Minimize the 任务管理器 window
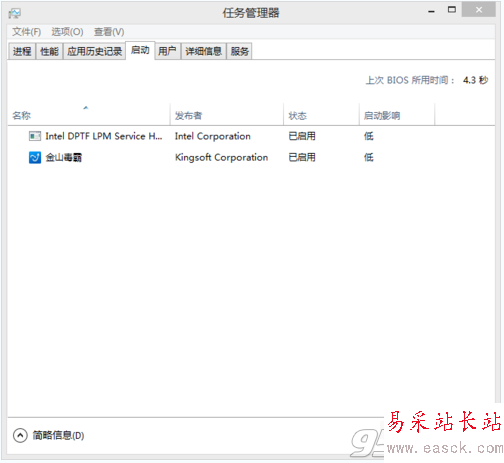Screen dimensions: 504x463 tap(431, 11)
